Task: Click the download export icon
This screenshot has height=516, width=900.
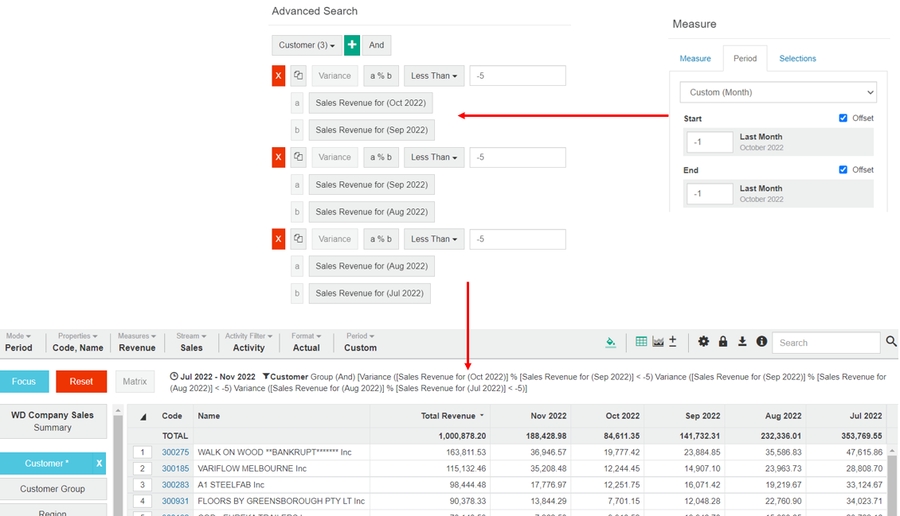Action: coord(742,342)
